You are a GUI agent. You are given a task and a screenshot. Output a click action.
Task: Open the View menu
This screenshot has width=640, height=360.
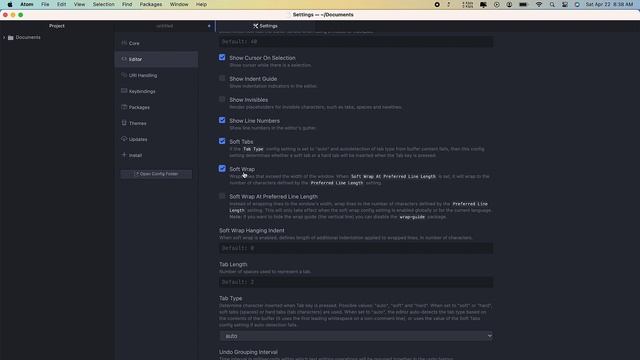pyautogui.click(x=79, y=4)
